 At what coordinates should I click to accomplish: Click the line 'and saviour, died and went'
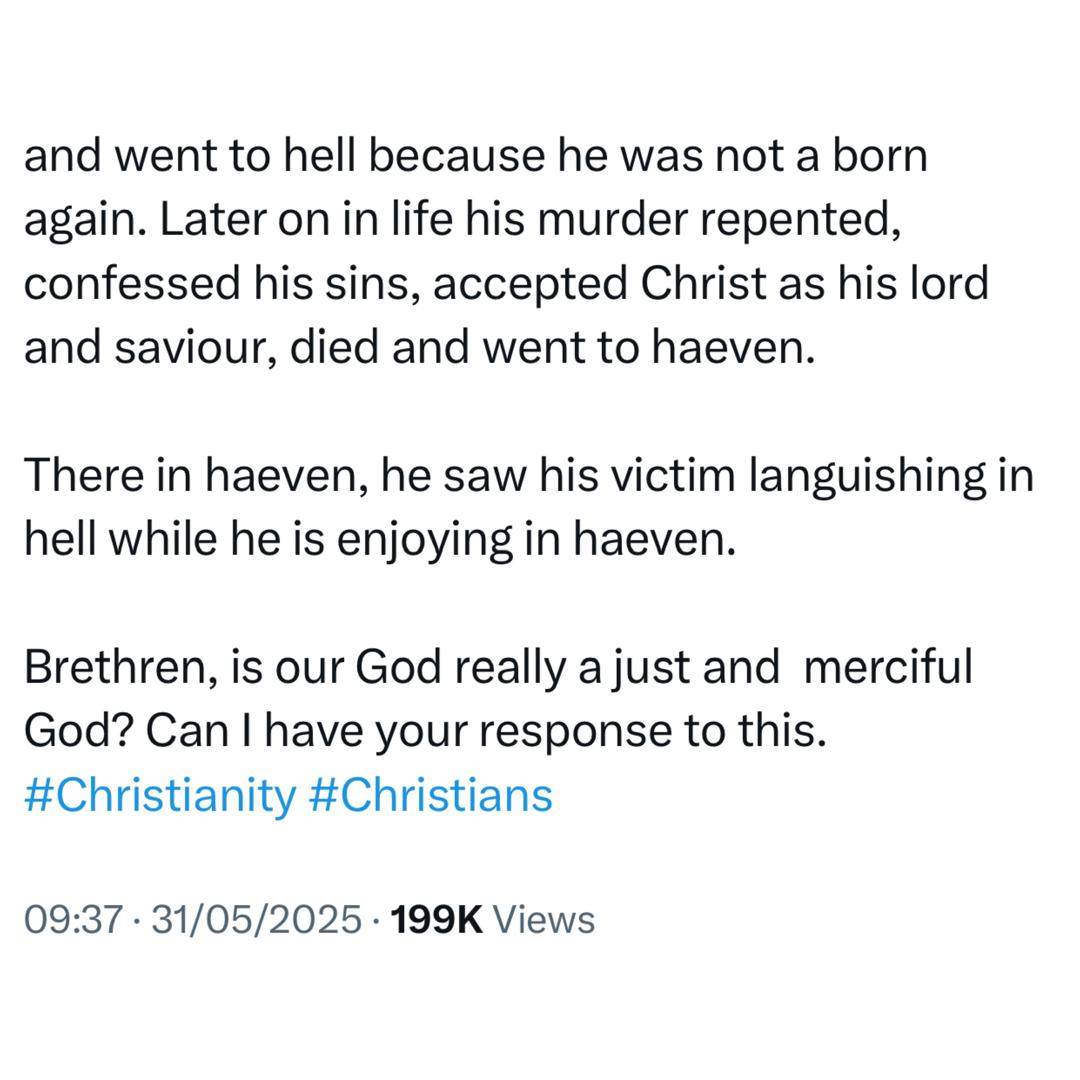pyautogui.click(x=419, y=347)
